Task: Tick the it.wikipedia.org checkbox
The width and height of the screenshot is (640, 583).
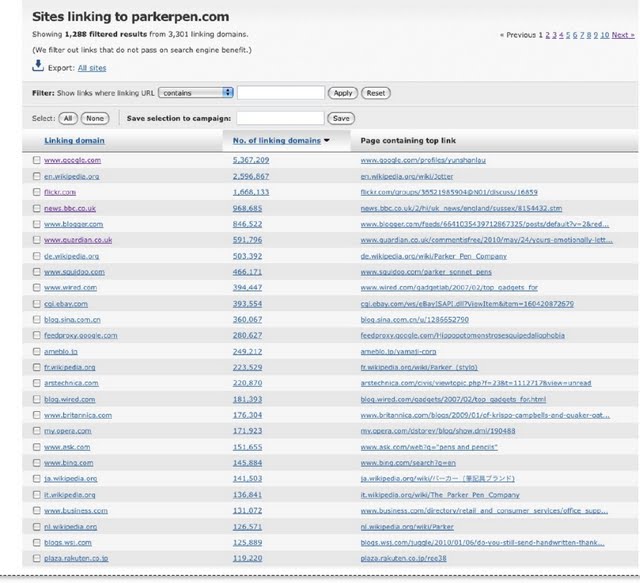Action: point(37,495)
